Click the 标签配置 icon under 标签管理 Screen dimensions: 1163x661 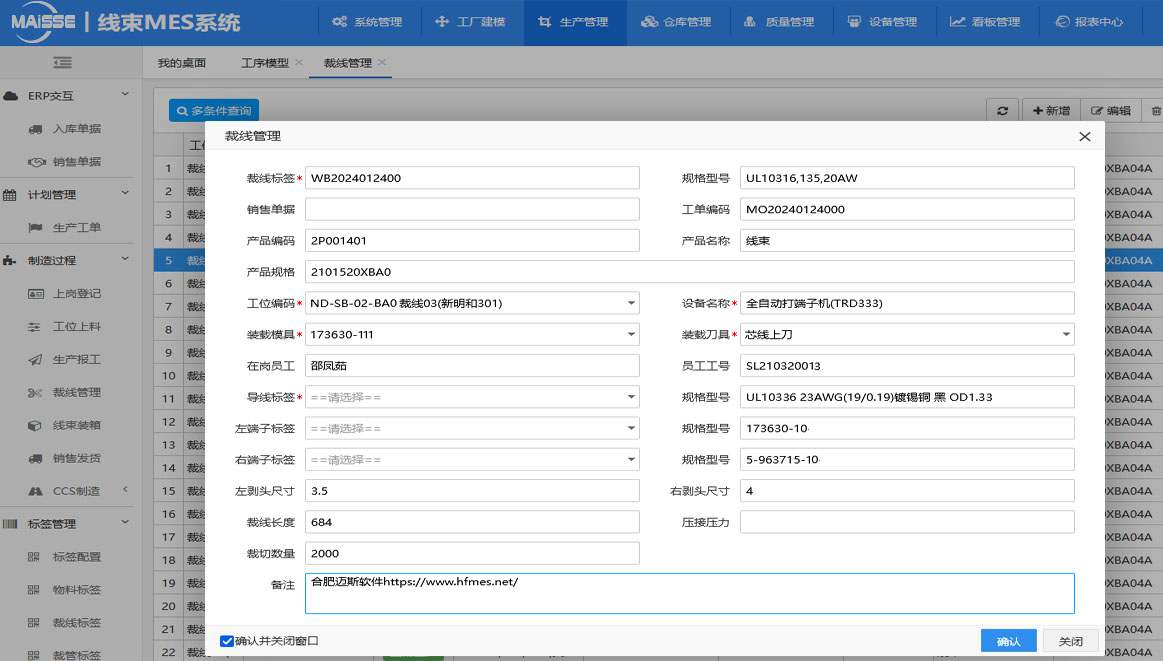(34, 557)
